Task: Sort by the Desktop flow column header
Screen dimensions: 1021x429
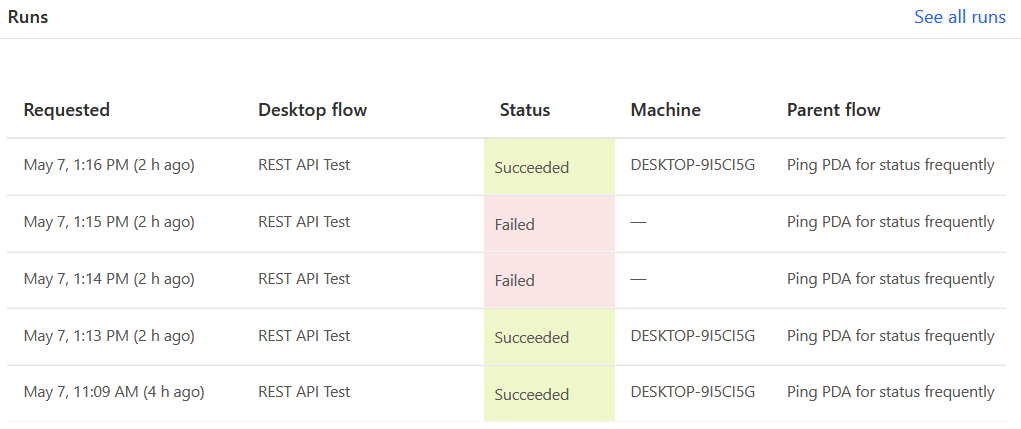Action: 313,110
